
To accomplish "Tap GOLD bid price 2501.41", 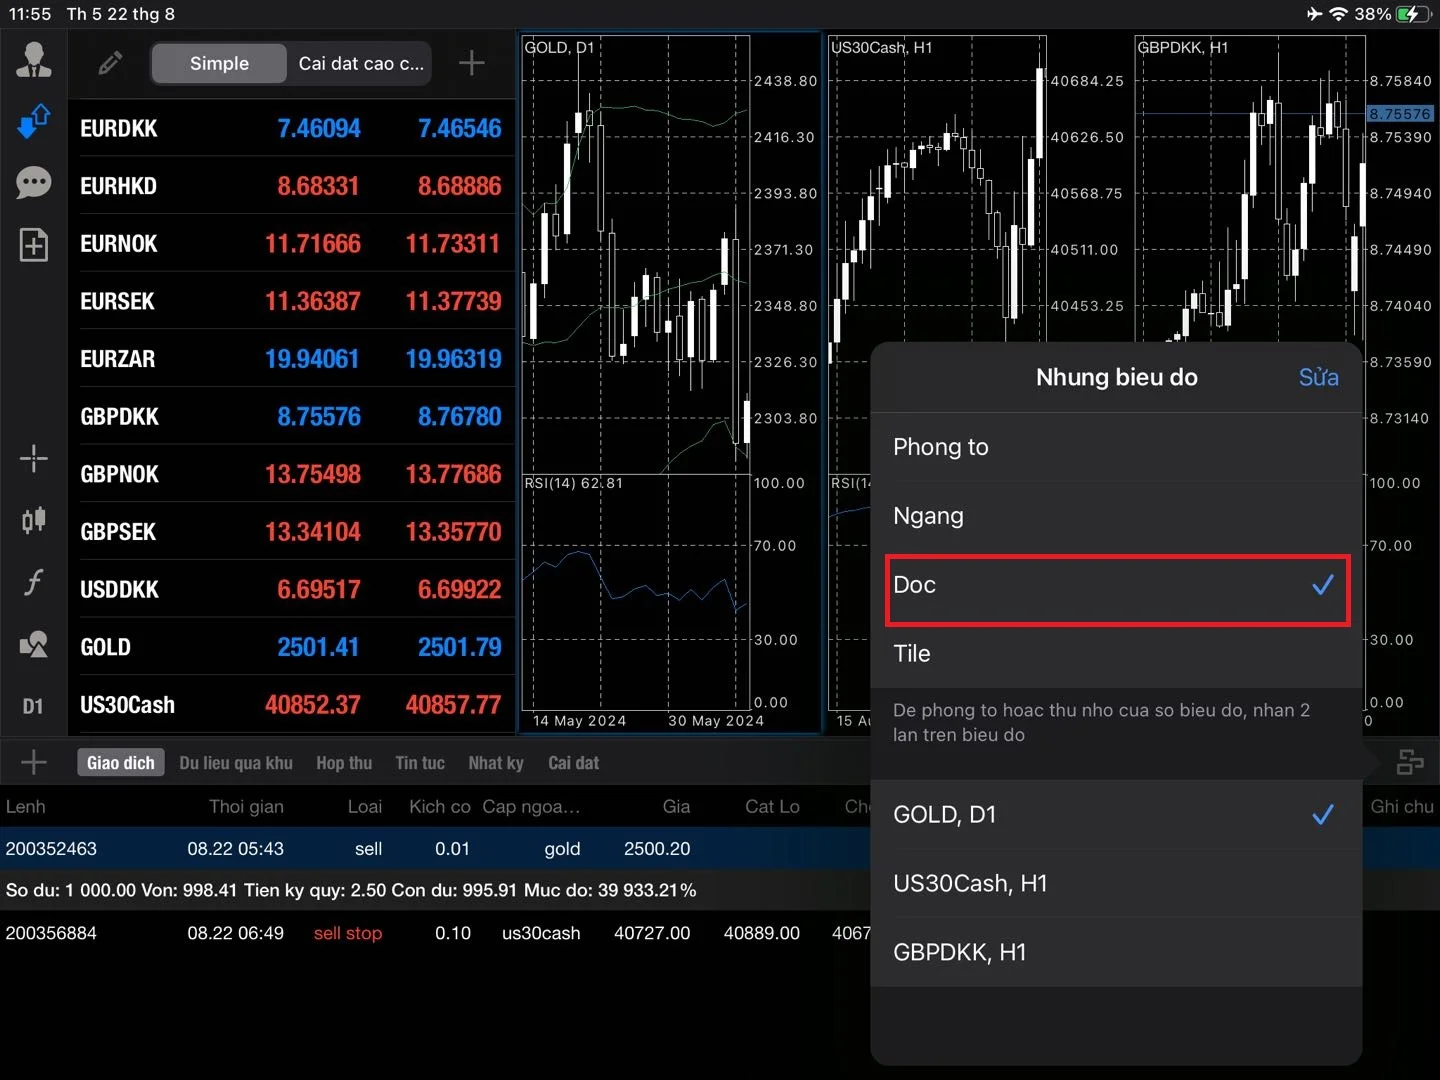I will (319, 647).
